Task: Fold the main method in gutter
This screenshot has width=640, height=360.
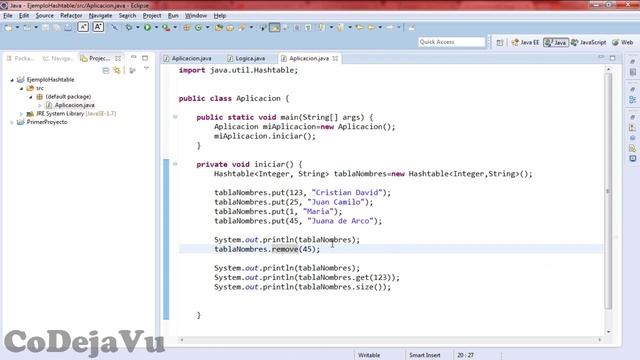Action: pos(175,117)
